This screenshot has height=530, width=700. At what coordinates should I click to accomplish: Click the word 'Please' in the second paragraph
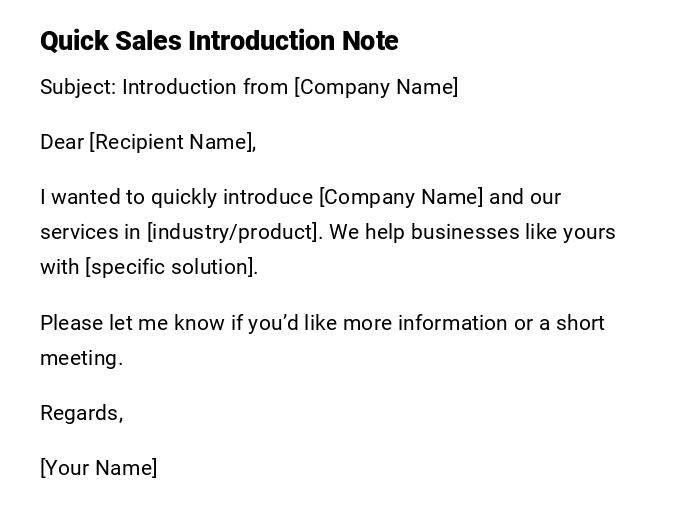[x=71, y=323]
